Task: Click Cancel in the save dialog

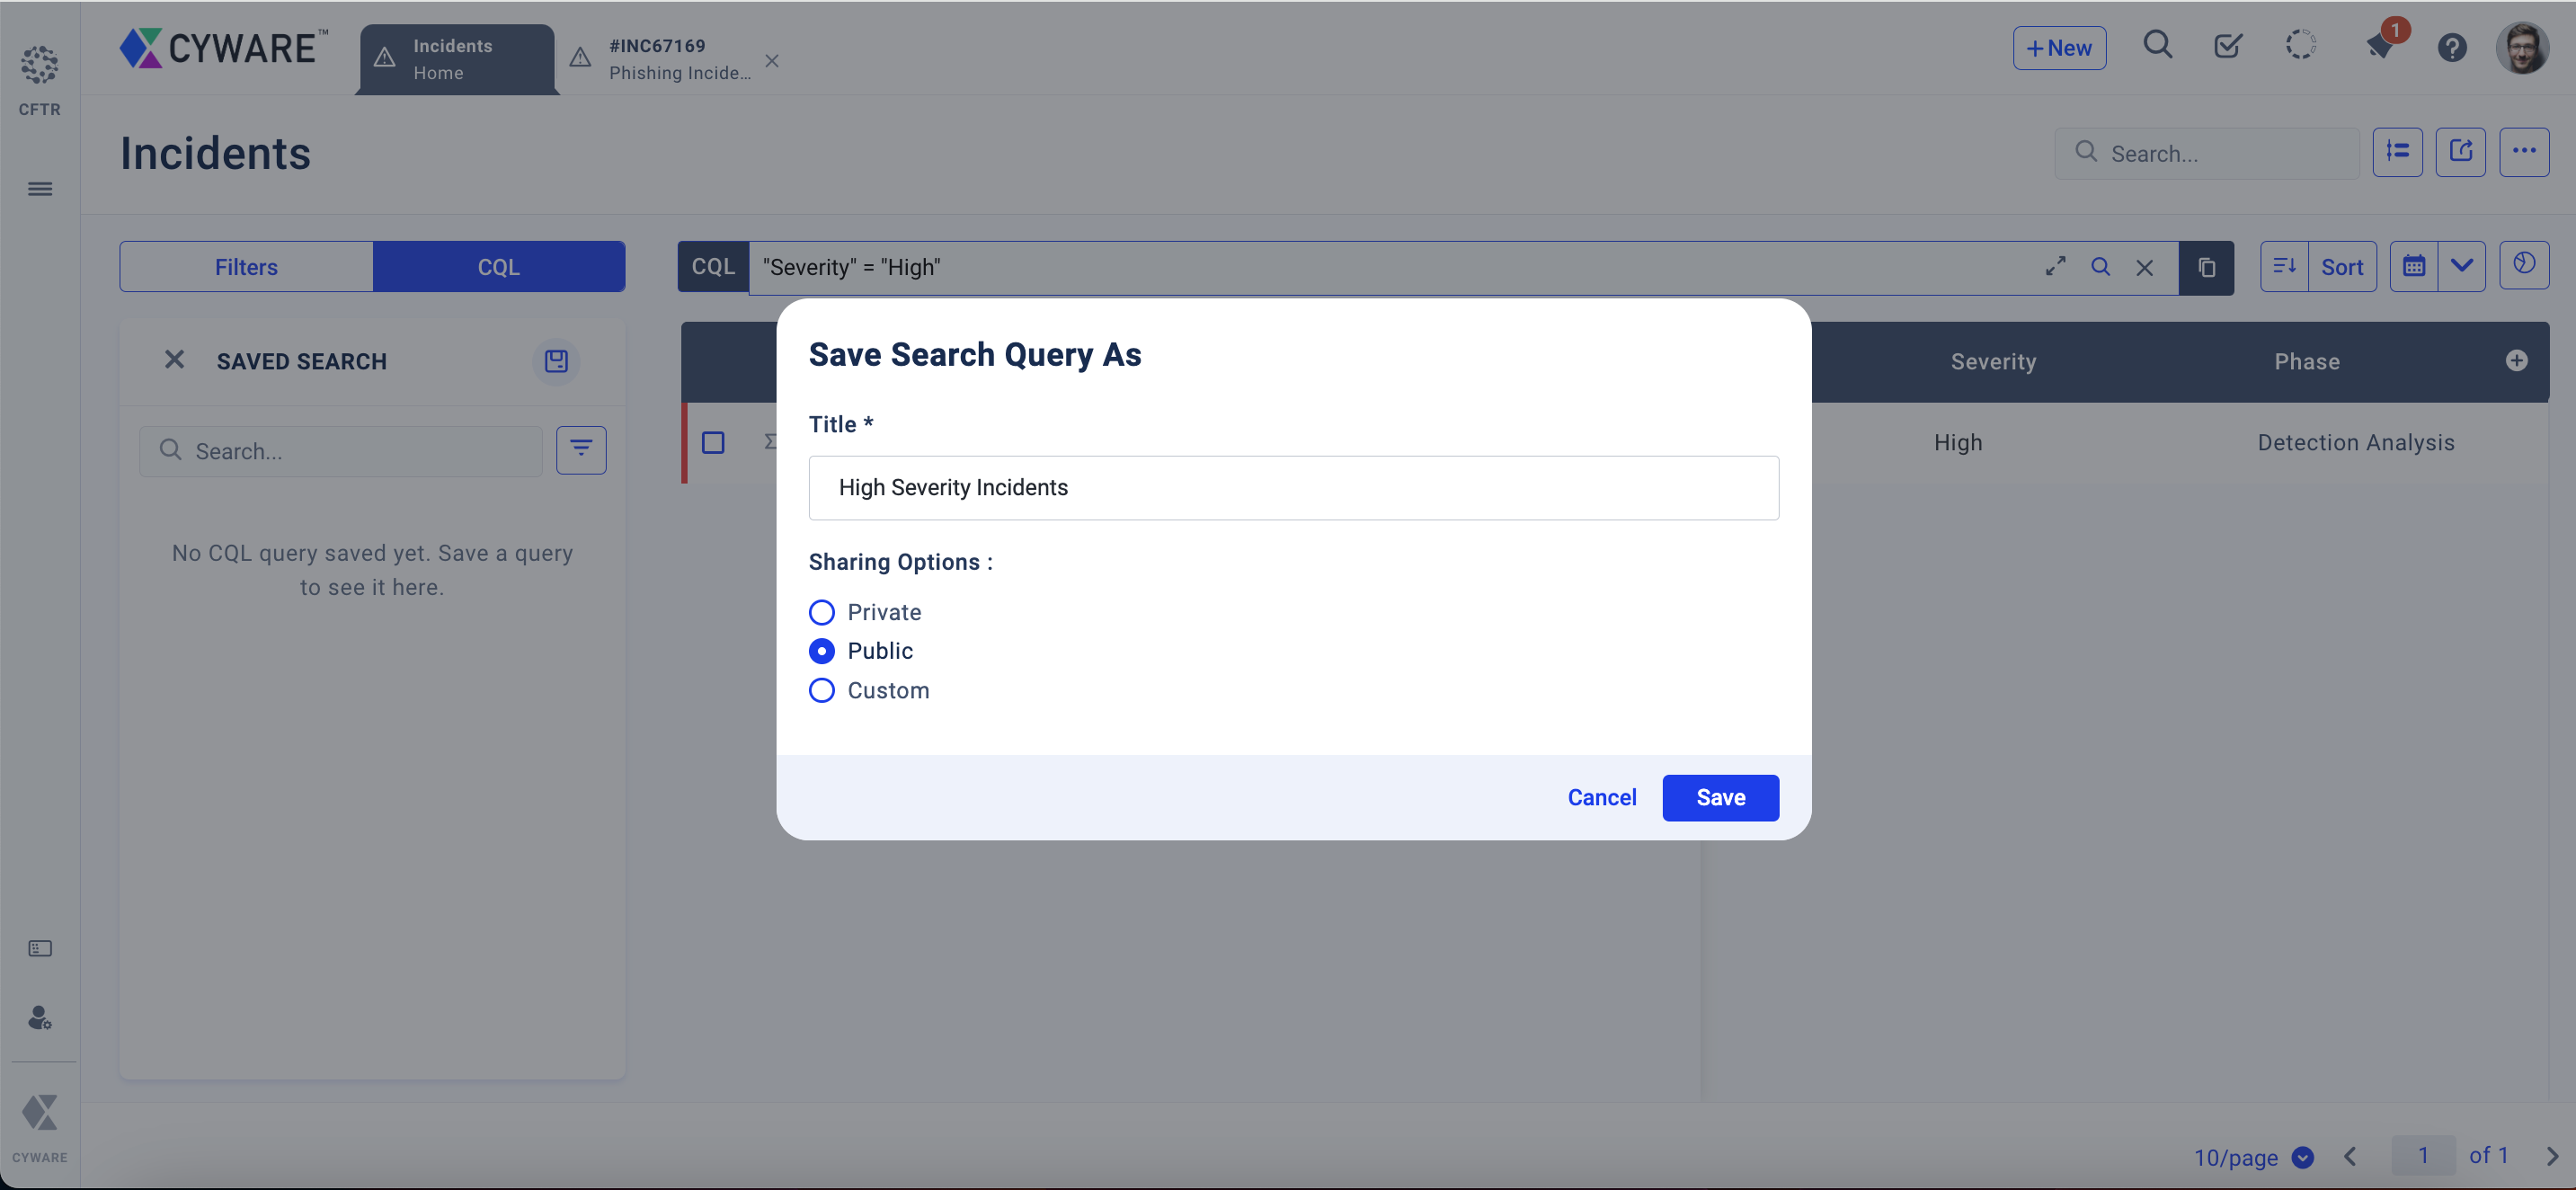Action: [x=1601, y=797]
